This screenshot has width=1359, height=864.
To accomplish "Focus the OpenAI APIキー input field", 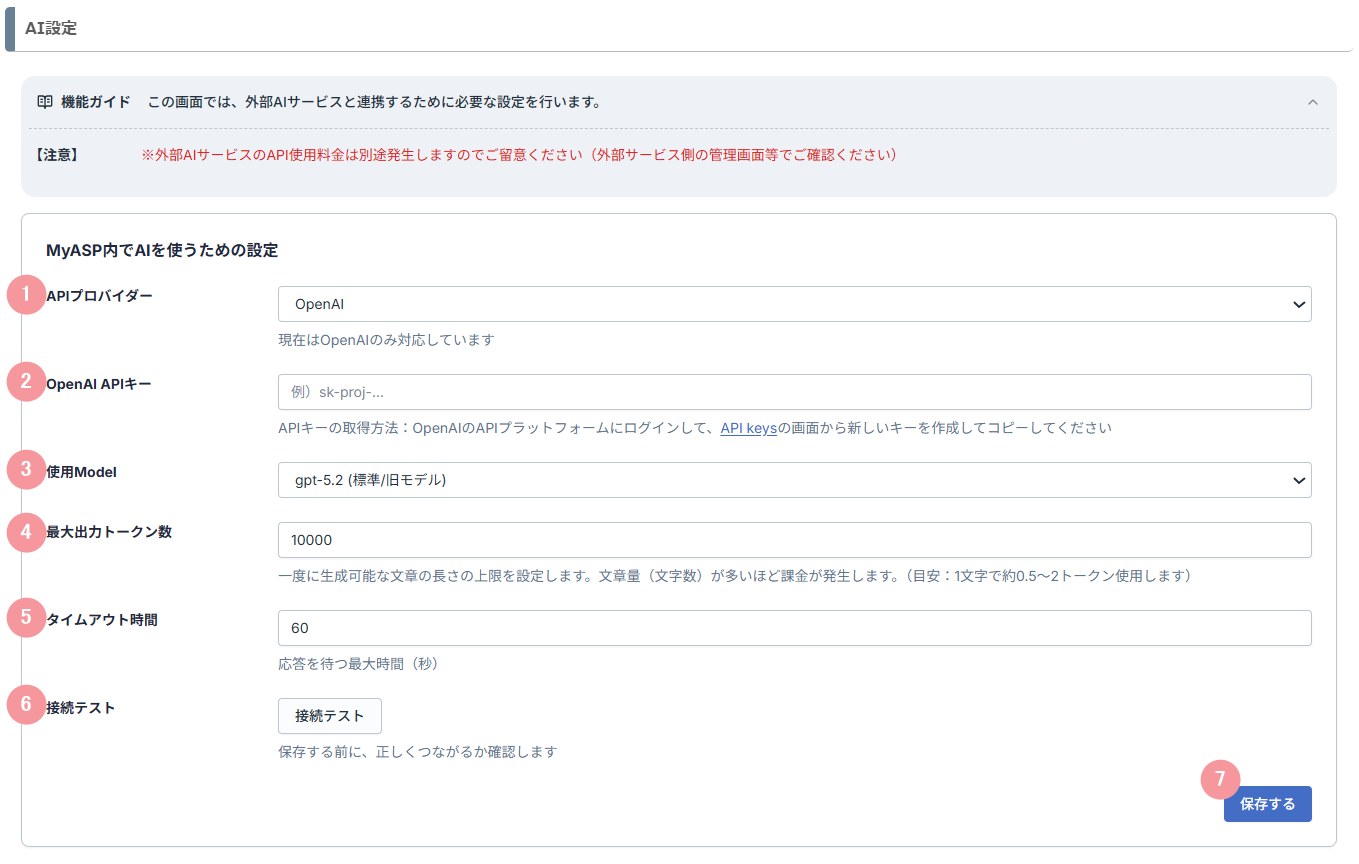I will pyautogui.click(x=794, y=392).
